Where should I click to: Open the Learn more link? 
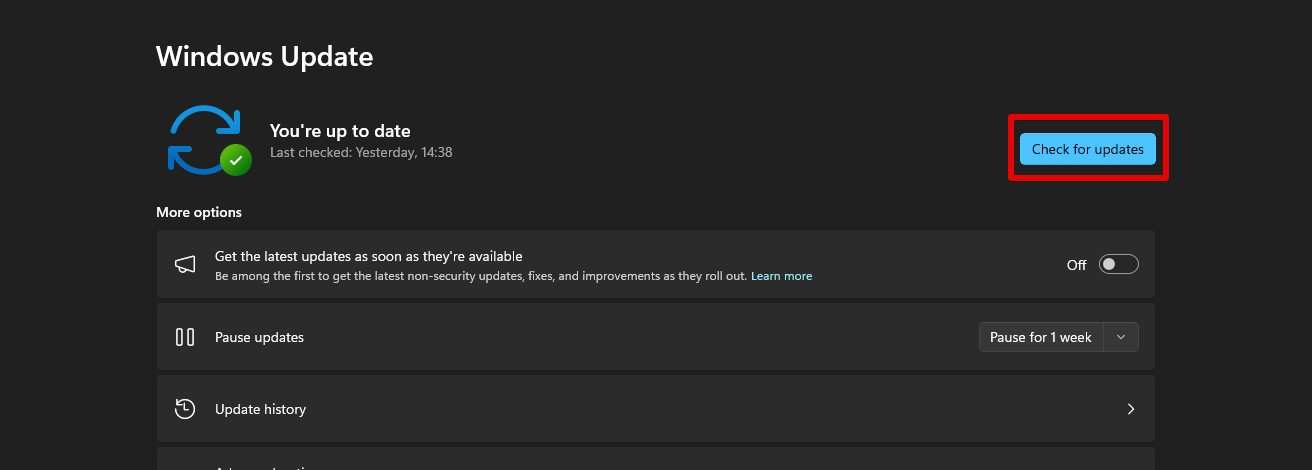781,276
